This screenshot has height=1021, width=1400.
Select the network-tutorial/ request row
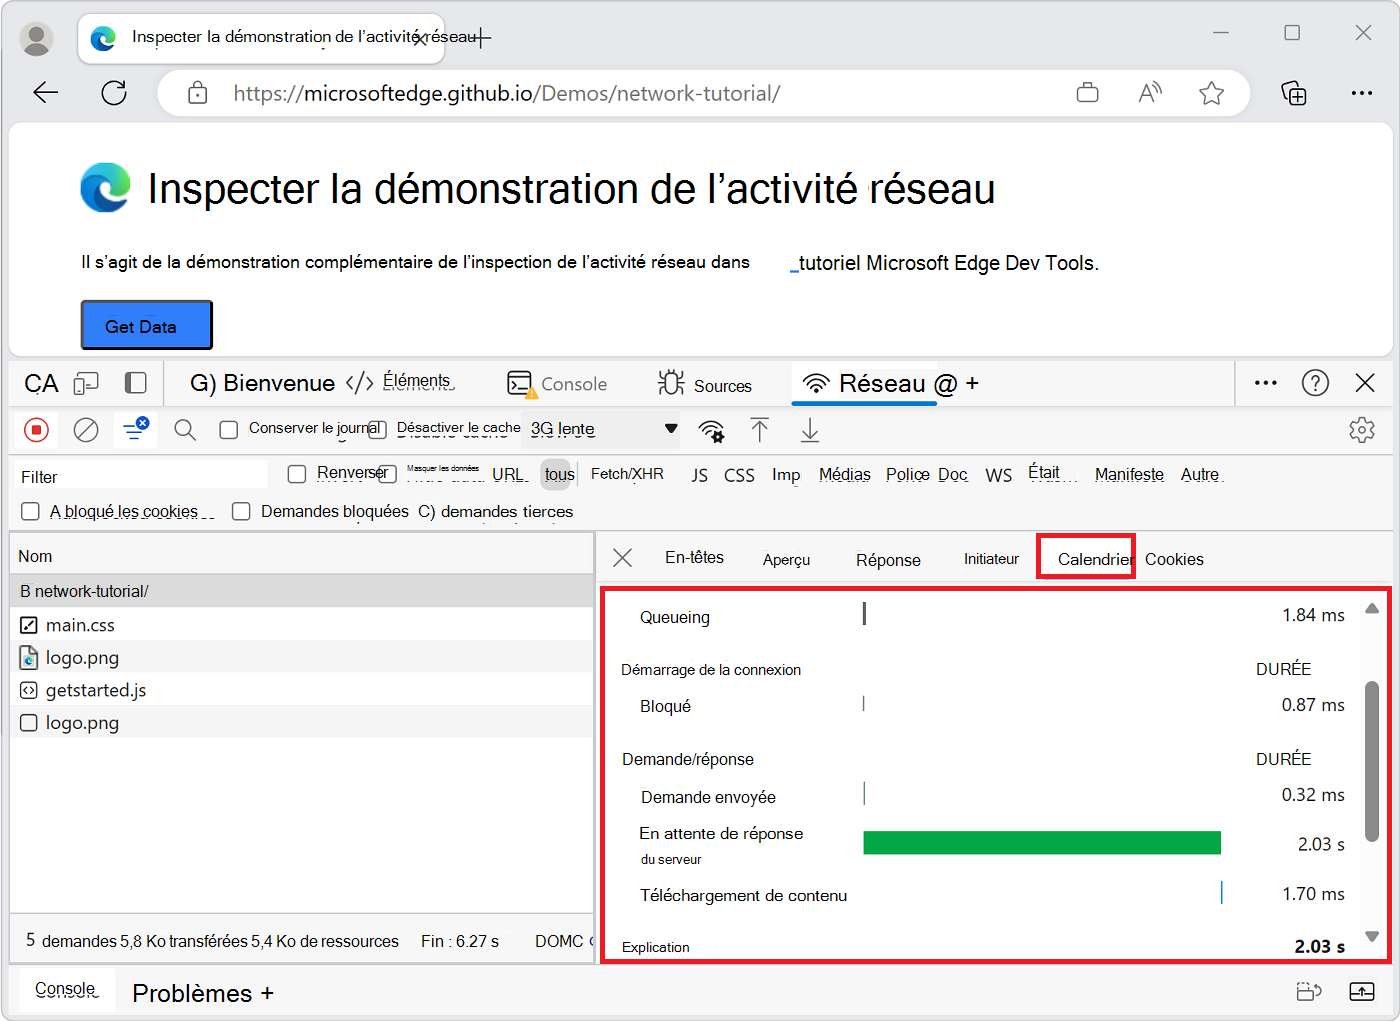click(x=301, y=591)
